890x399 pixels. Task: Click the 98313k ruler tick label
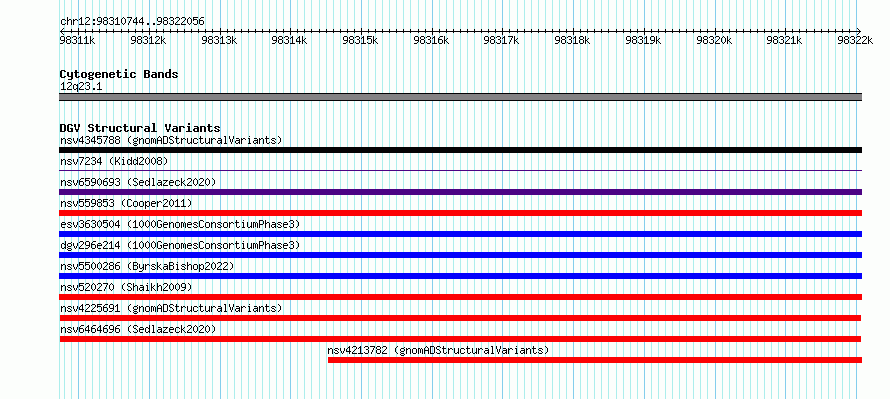pyautogui.click(x=219, y=40)
